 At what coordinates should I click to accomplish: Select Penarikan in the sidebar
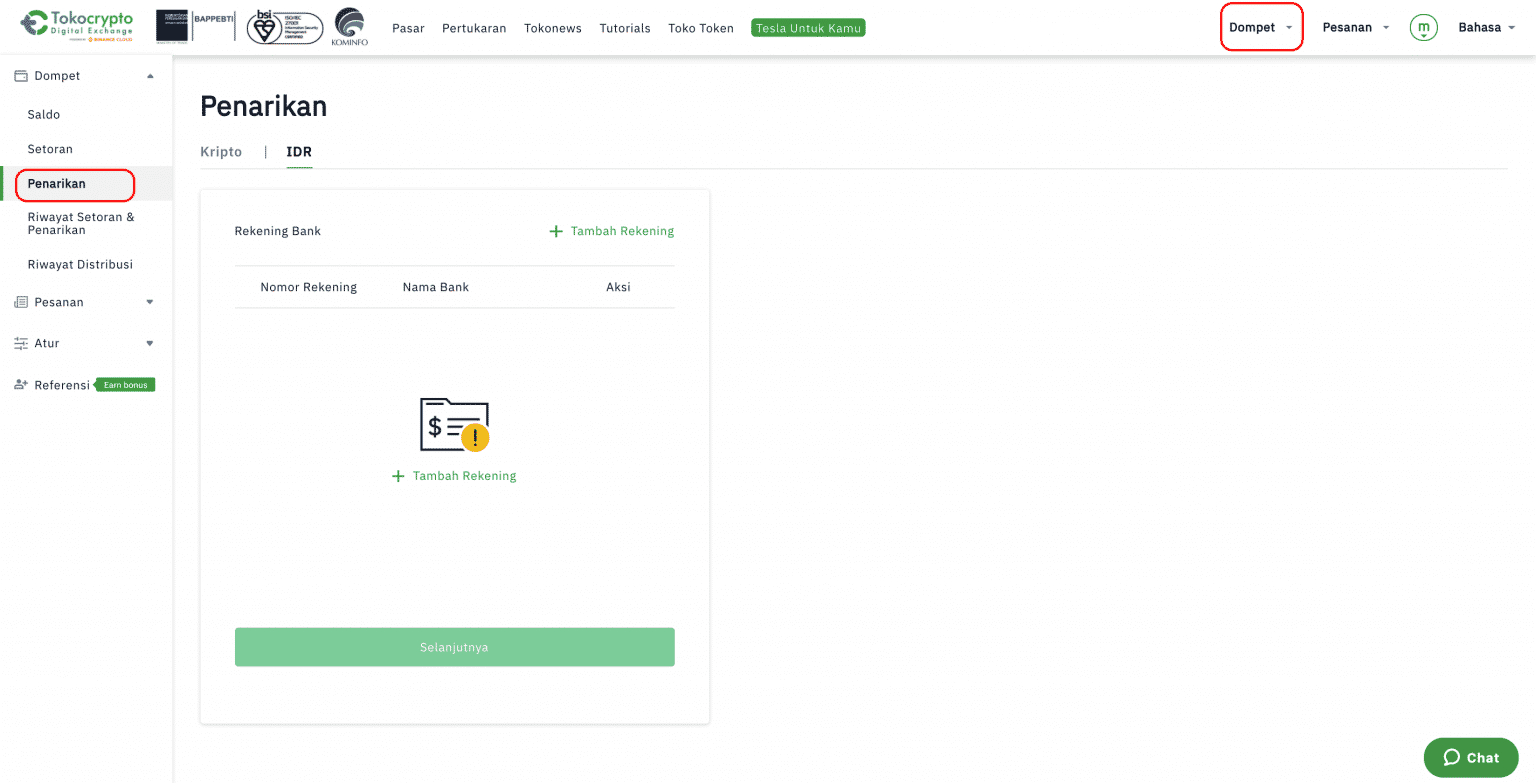[57, 184]
